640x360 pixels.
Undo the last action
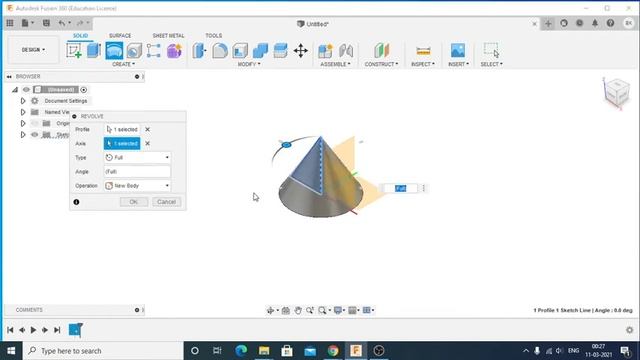(x=62, y=23)
